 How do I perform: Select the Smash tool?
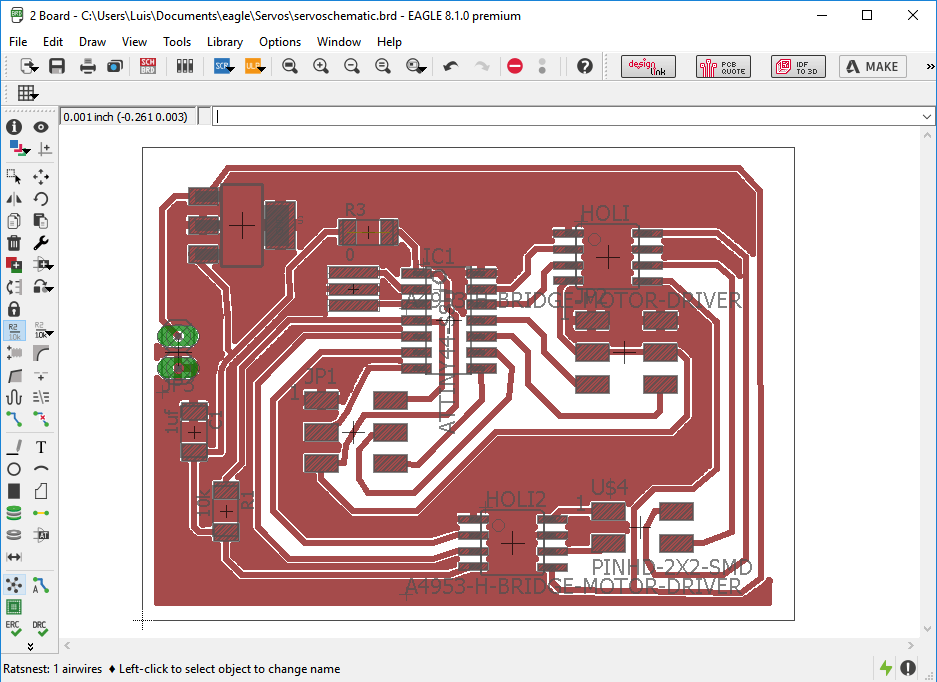14,353
